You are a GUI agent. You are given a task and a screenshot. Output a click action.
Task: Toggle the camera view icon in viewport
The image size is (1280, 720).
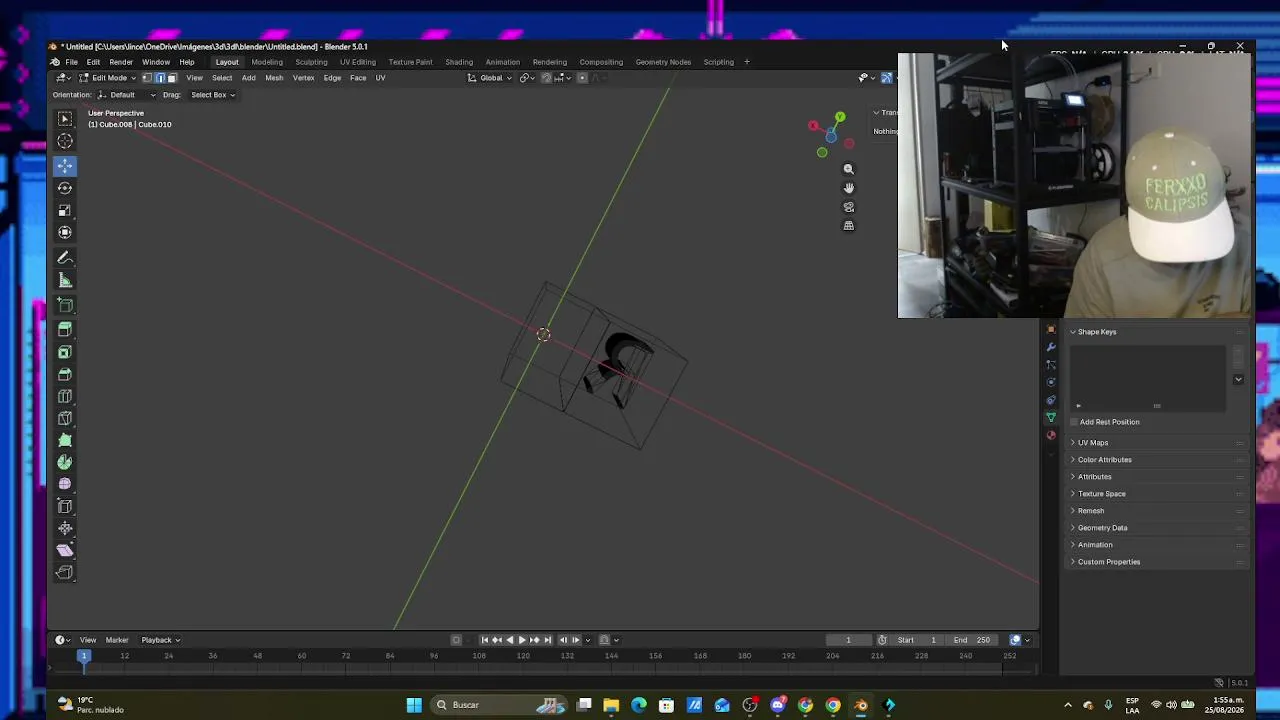849,207
